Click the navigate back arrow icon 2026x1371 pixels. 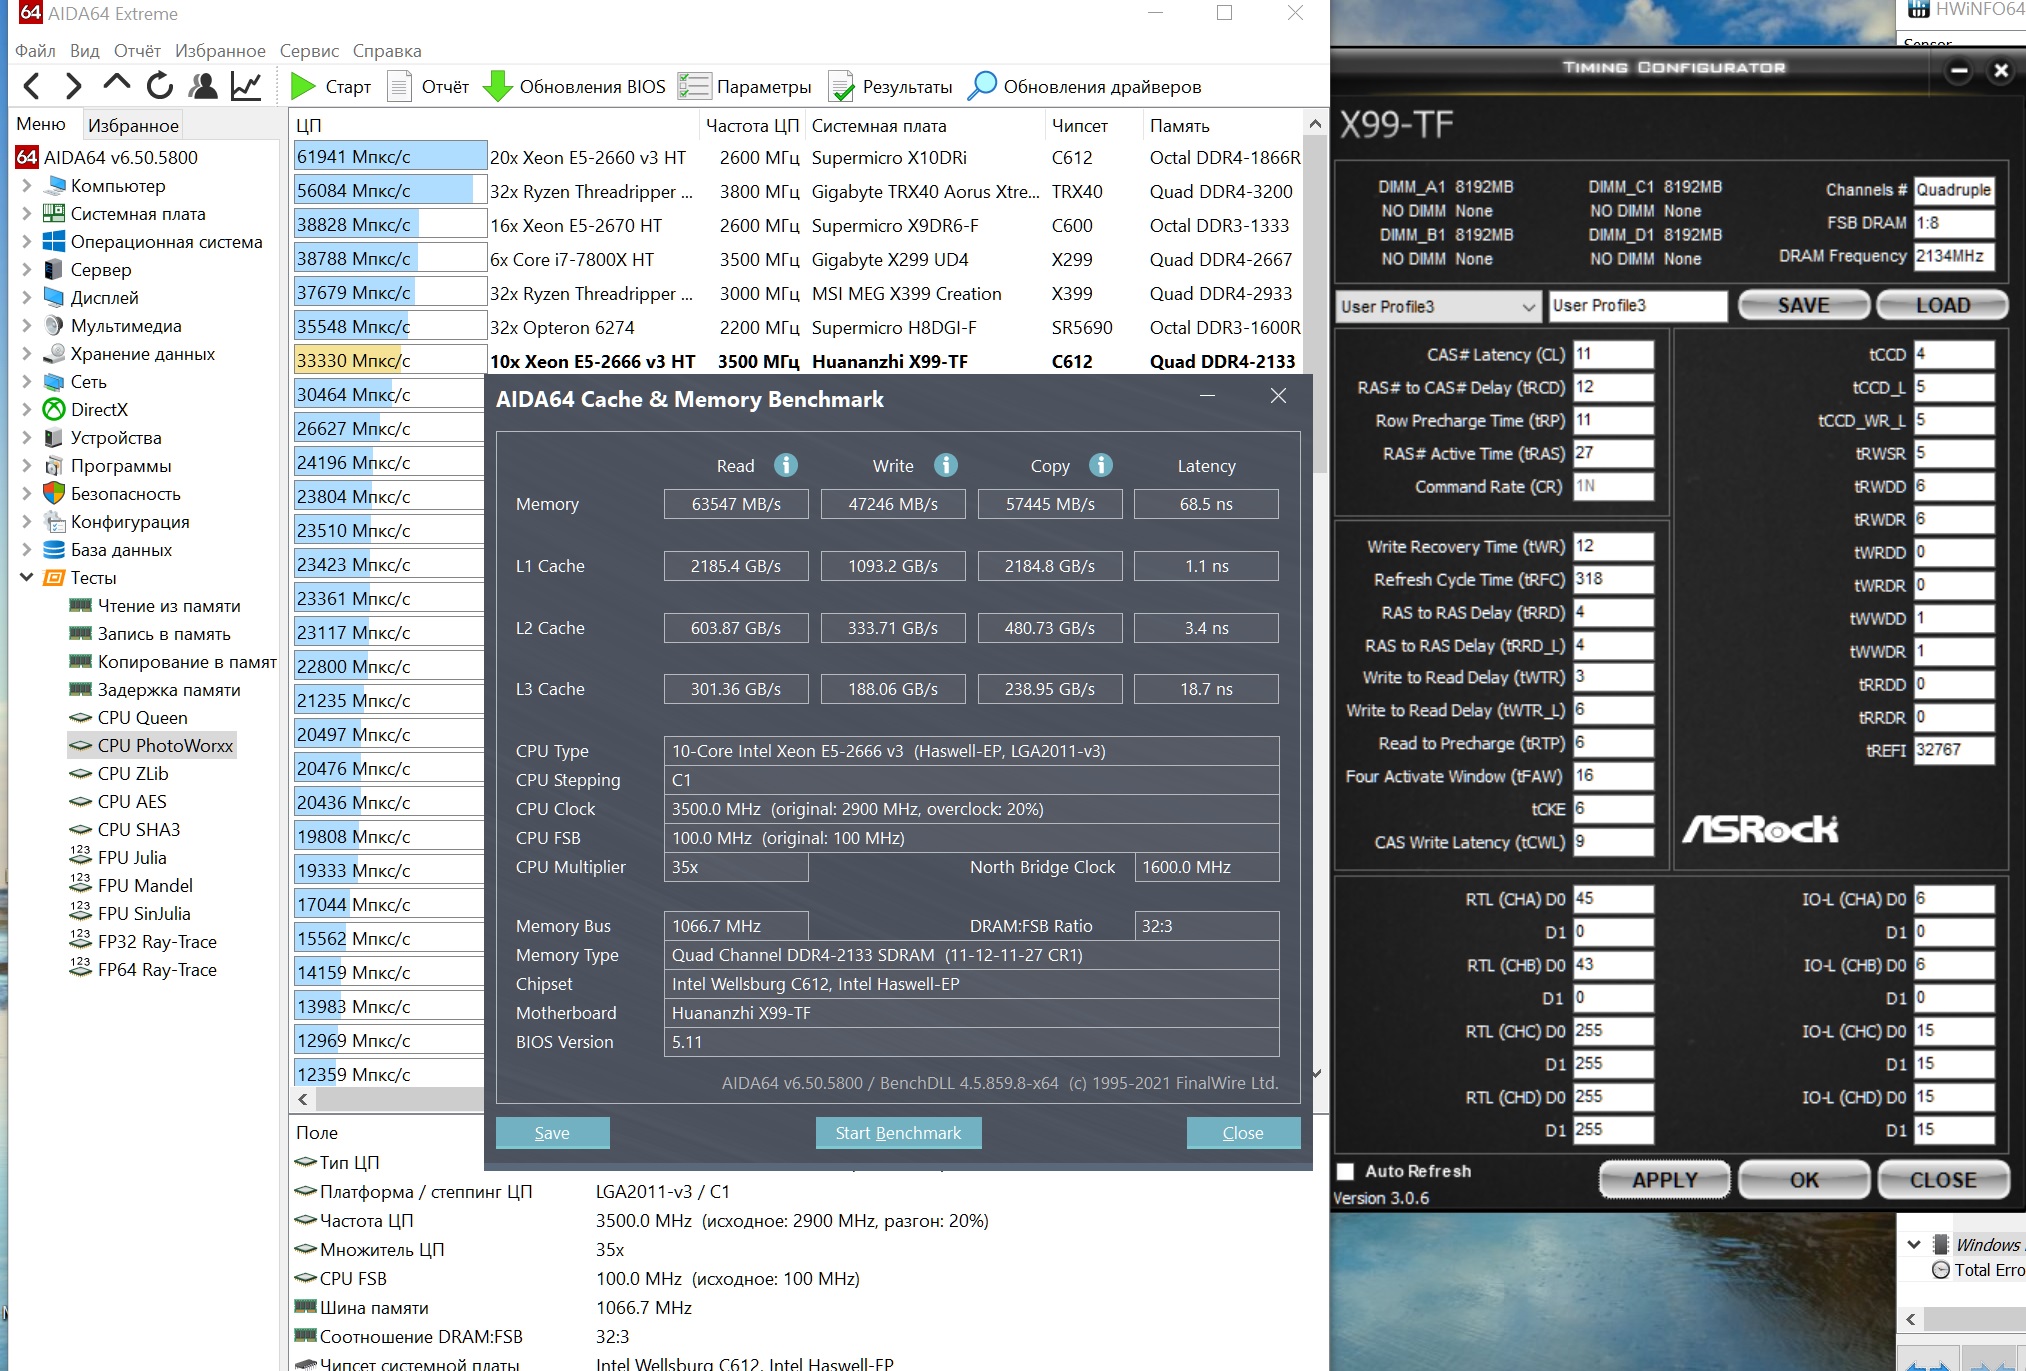point(32,86)
